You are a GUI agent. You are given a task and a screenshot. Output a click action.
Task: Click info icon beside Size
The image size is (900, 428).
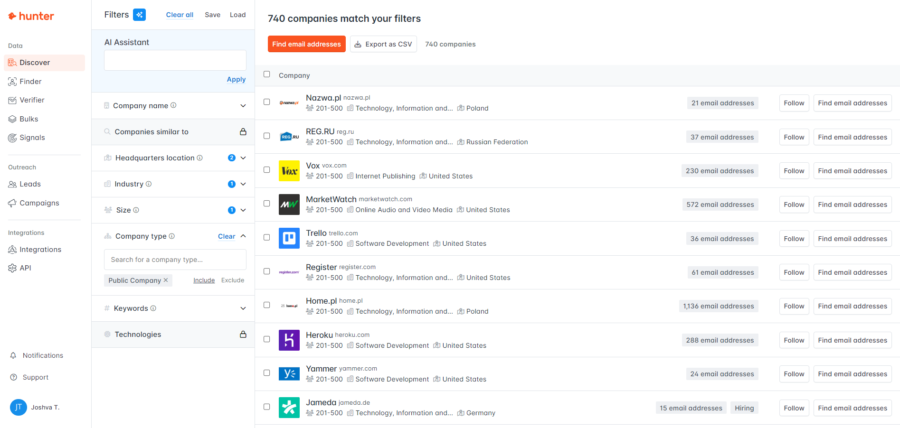click(136, 211)
